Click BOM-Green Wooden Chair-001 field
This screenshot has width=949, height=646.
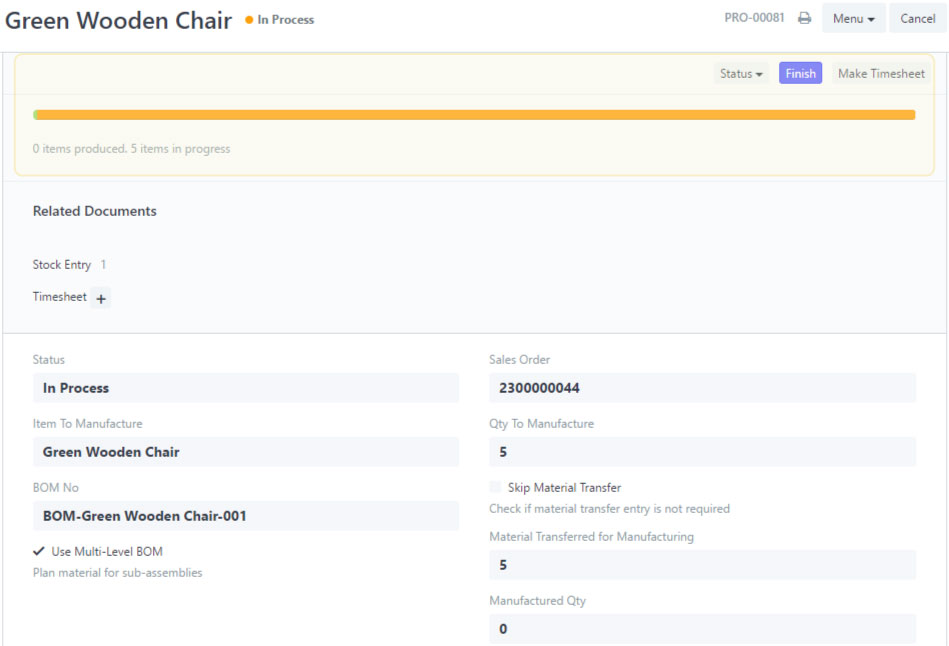click(246, 516)
